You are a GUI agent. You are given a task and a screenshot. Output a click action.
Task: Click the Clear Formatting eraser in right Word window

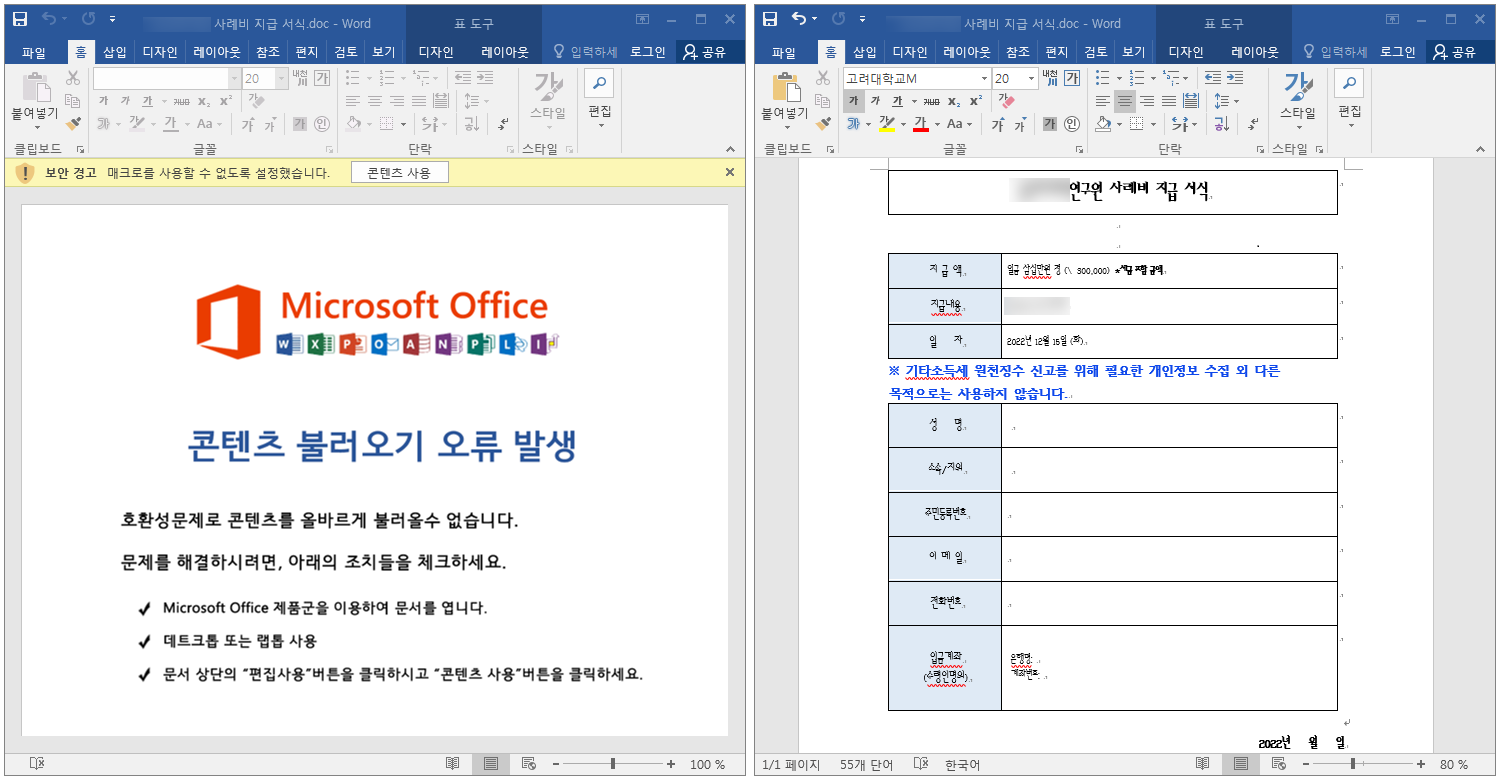pyautogui.click(x=1007, y=101)
